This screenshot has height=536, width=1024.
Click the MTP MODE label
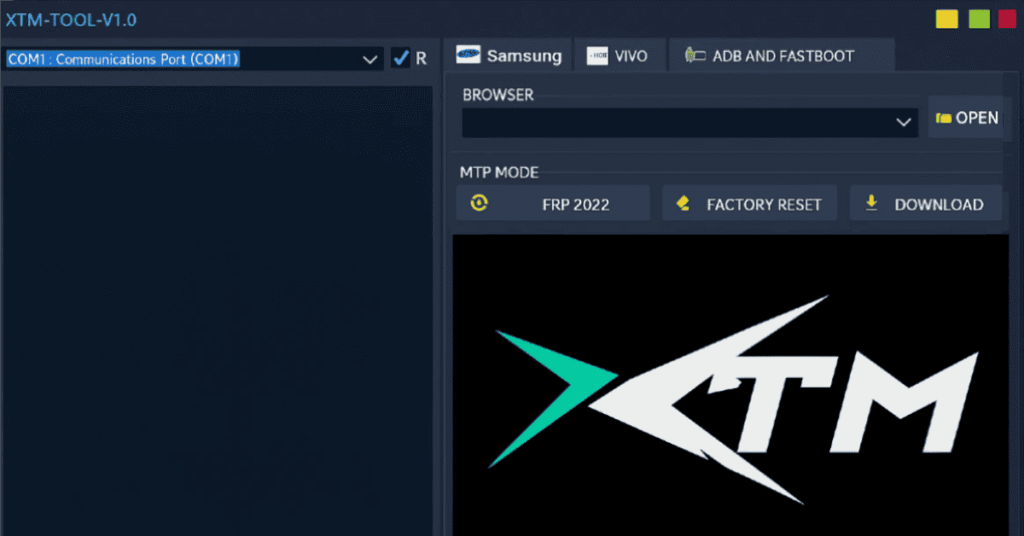pos(499,172)
